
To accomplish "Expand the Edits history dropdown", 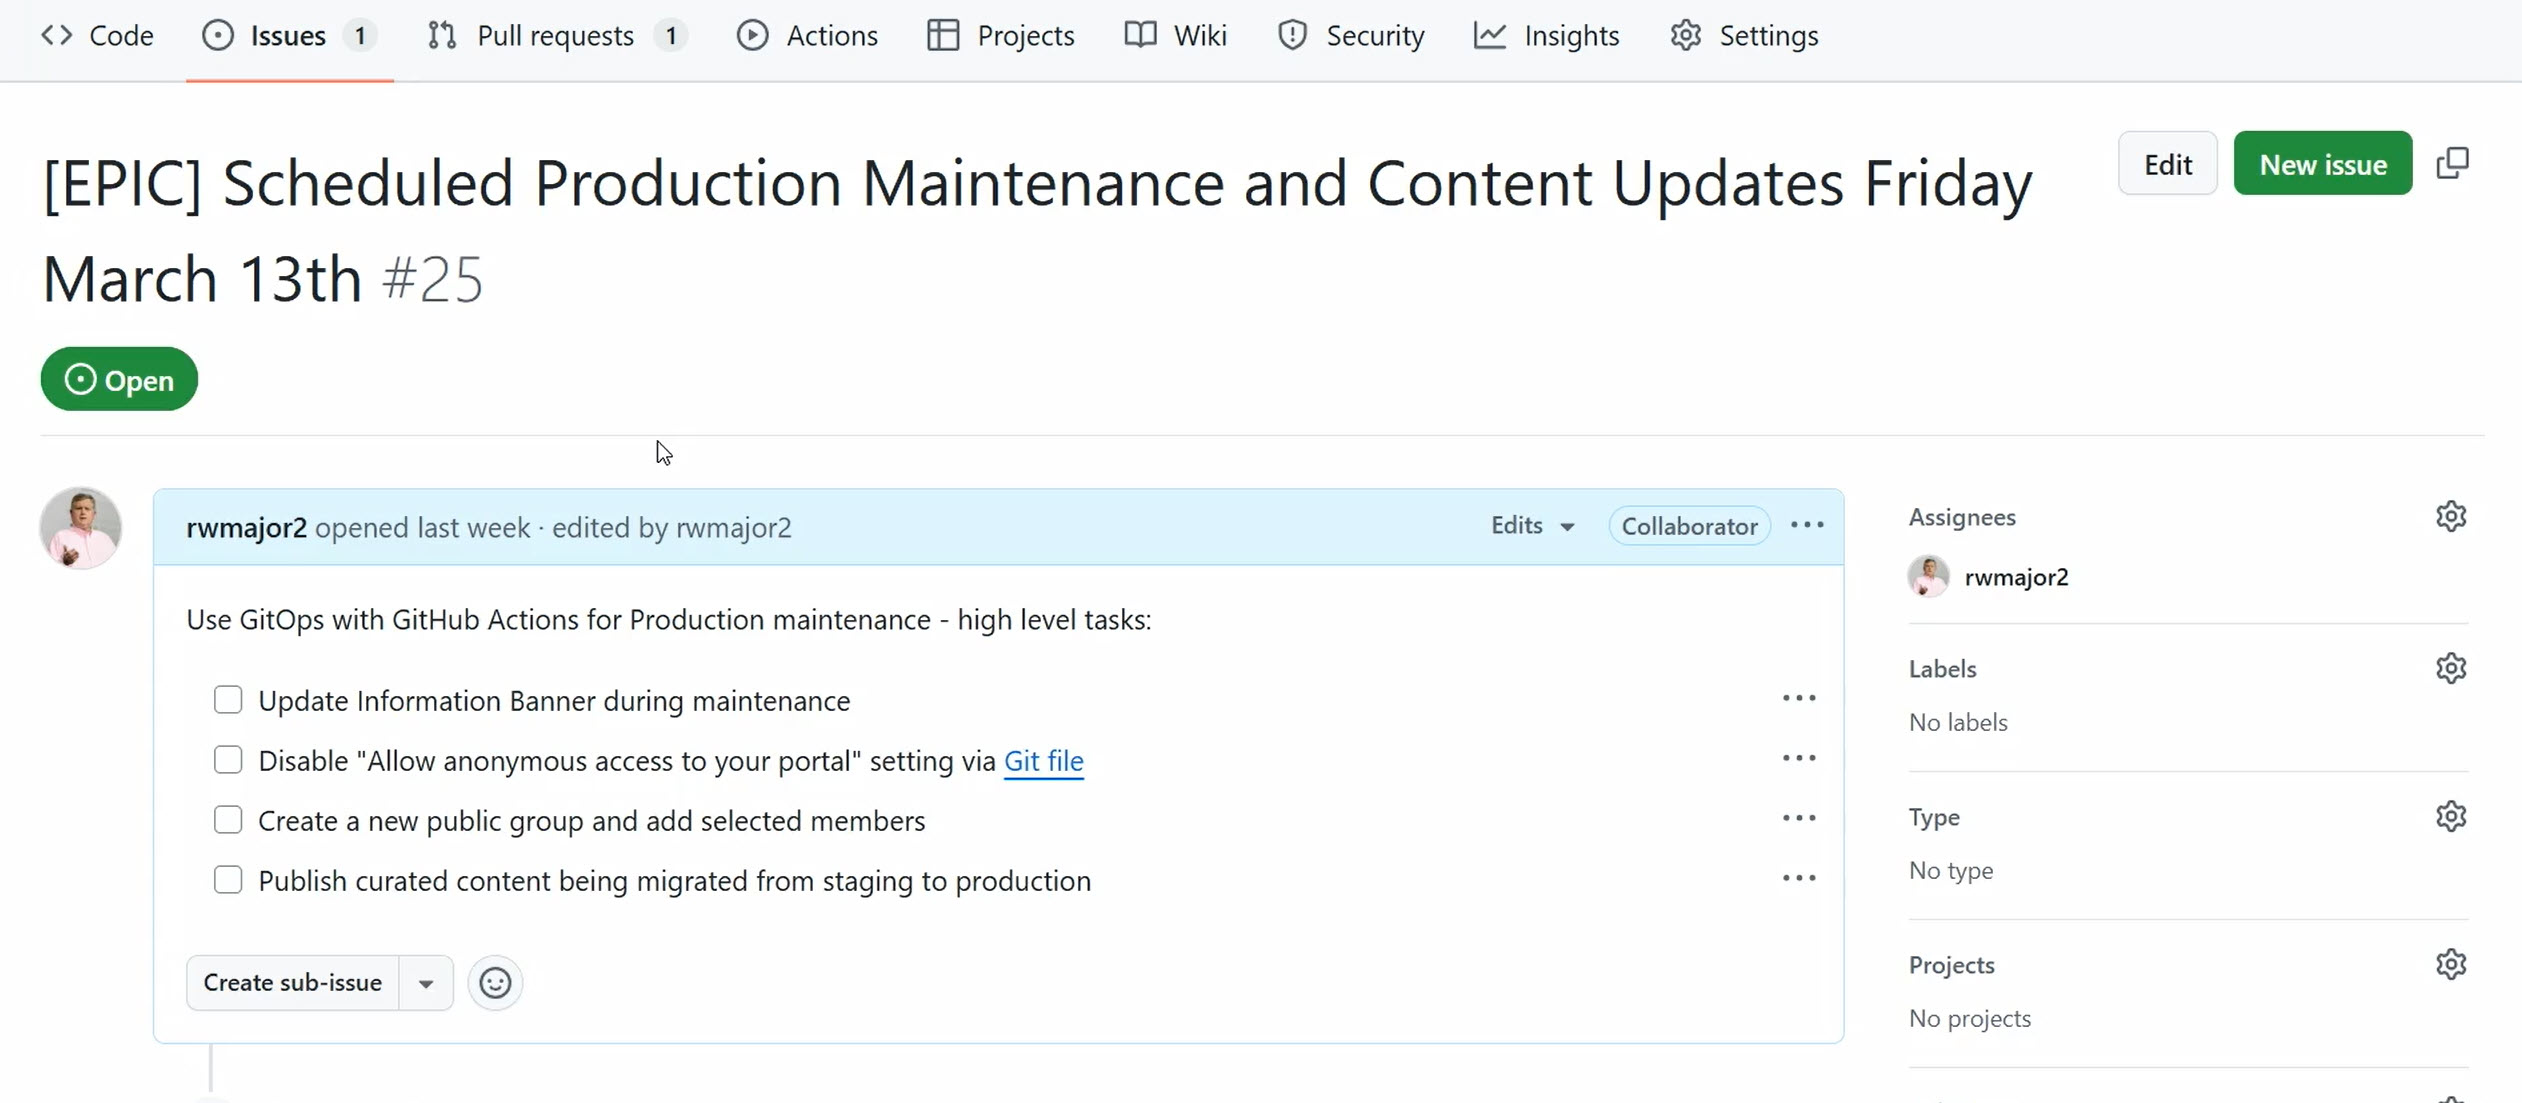I will pos(1532,526).
